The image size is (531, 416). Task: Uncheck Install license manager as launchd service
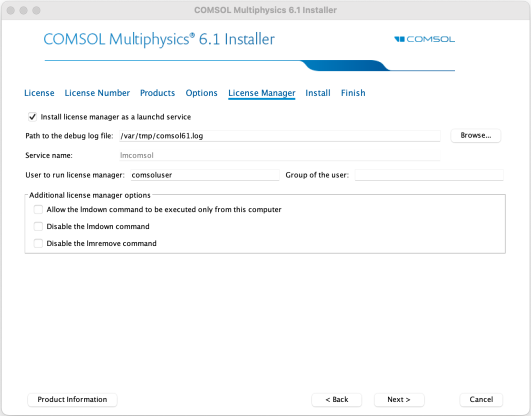[32, 117]
